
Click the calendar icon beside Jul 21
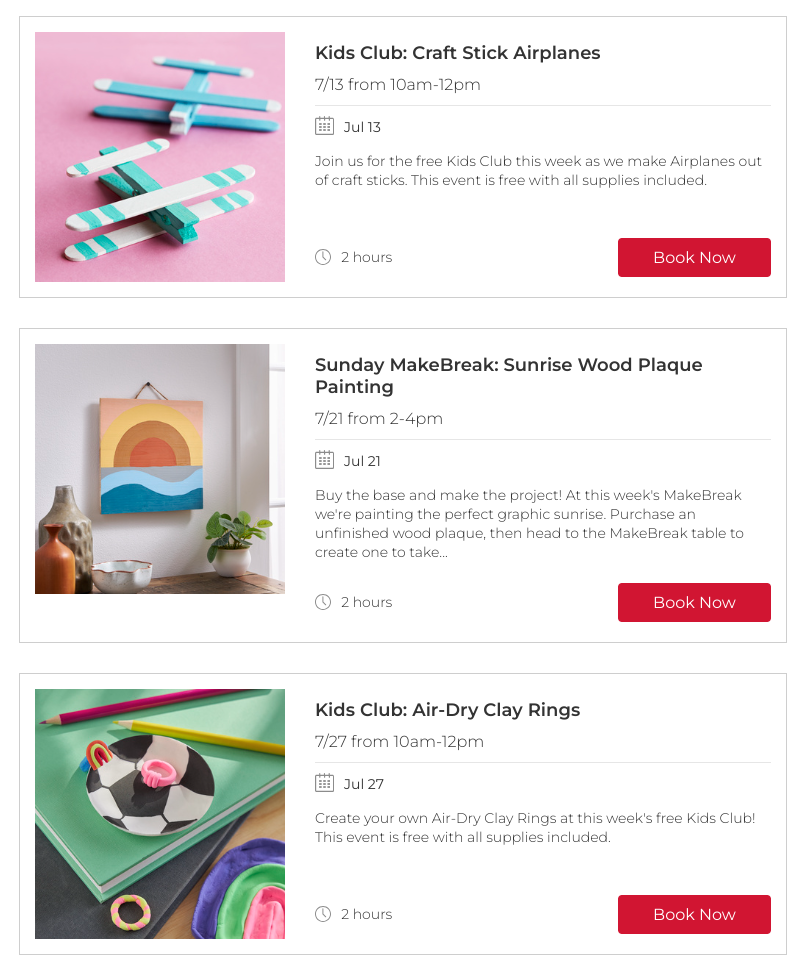pyautogui.click(x=324, y=460)
